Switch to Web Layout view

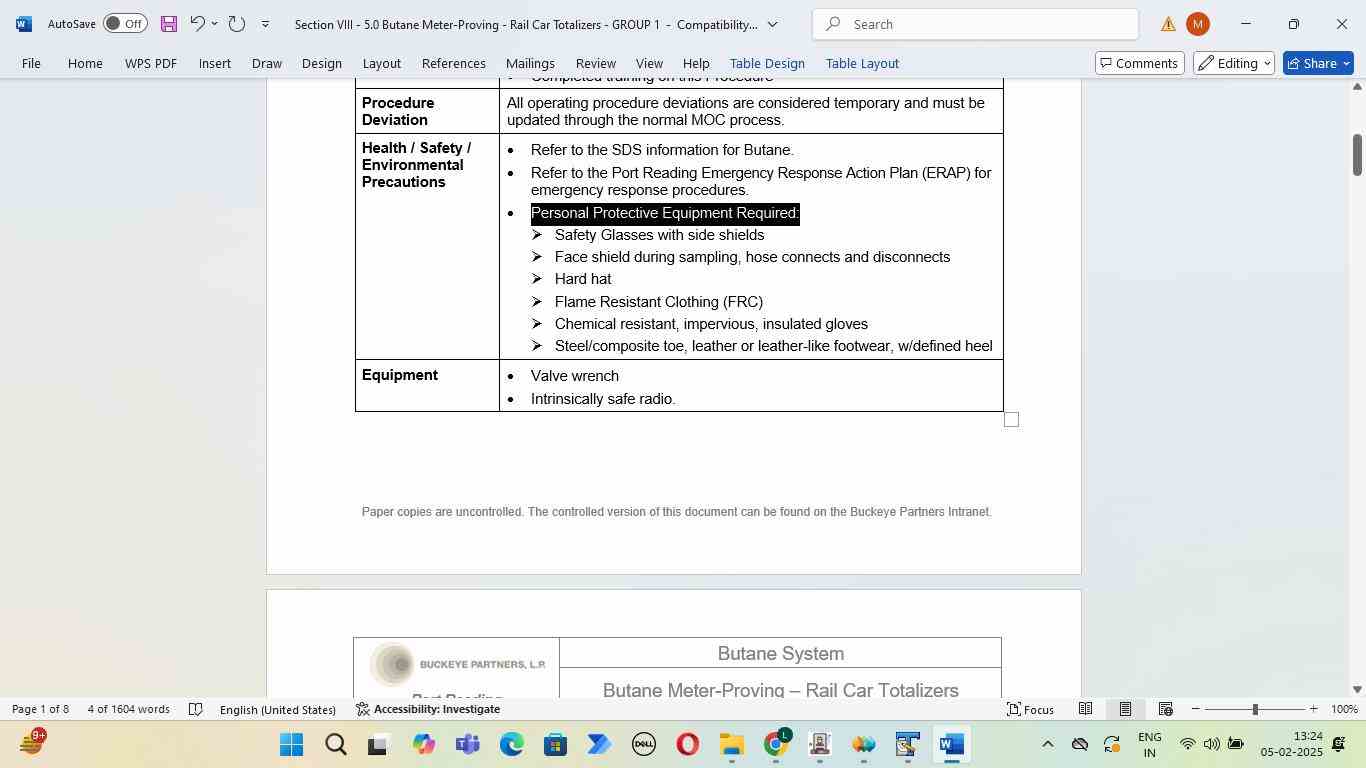coord(1165,709)
